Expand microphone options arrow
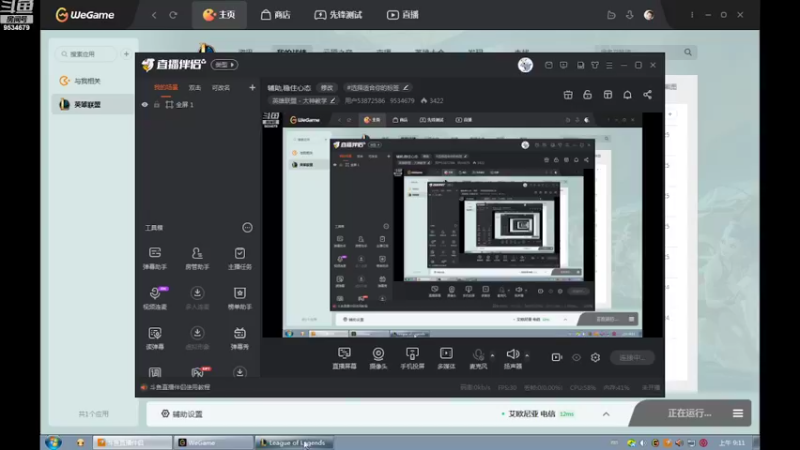This screenshot has height=450, width=800. click(x=492, y=355)
